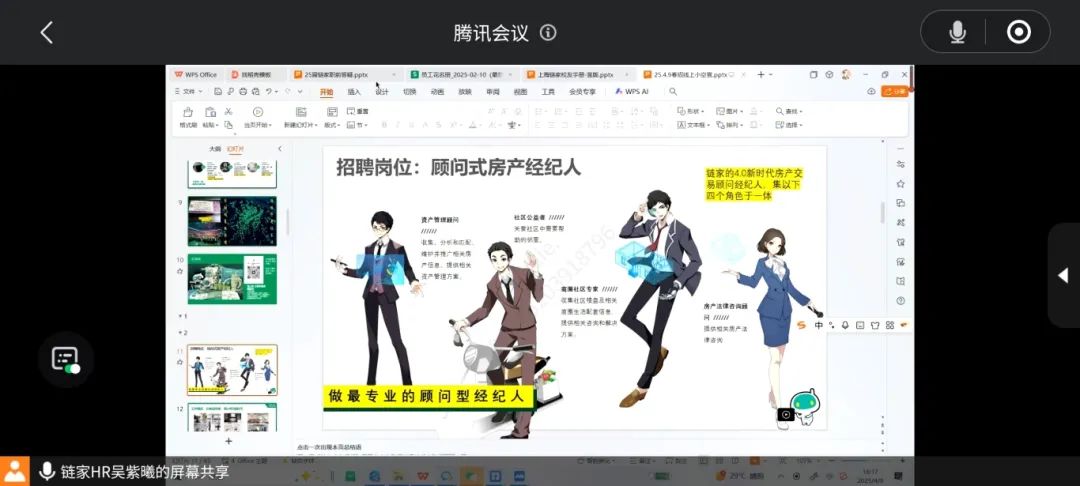Click the ribbon search magnifier icon
1080x486 pixels.
(673, 91)
